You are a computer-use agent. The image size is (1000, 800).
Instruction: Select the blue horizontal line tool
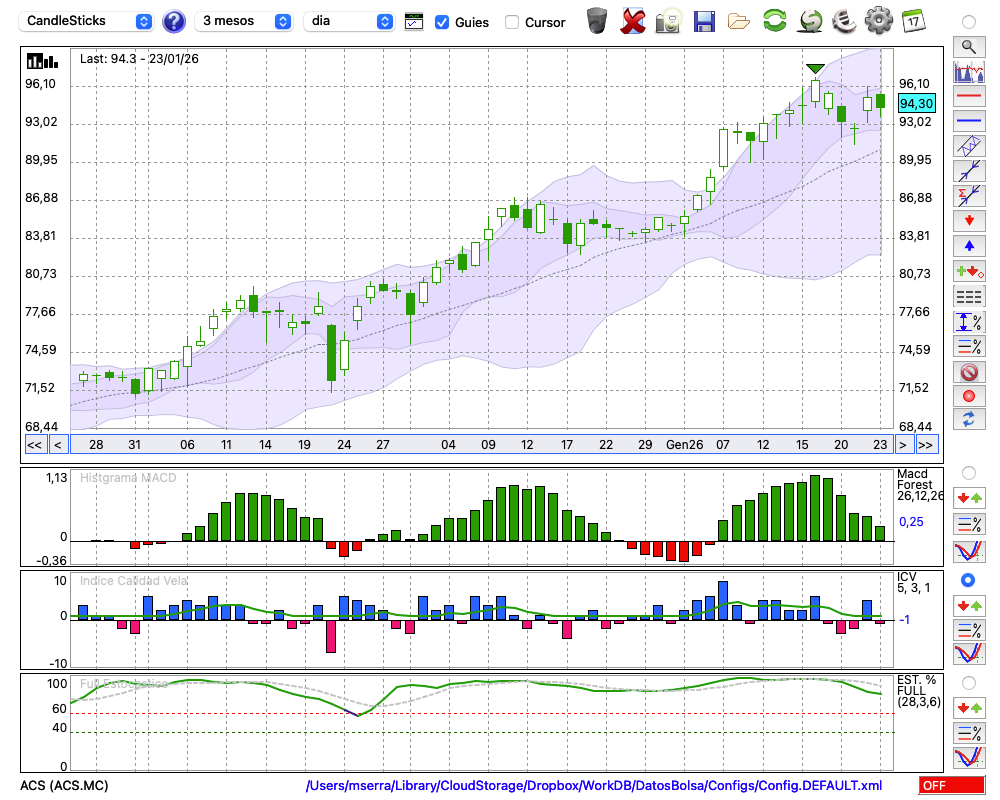968,121
